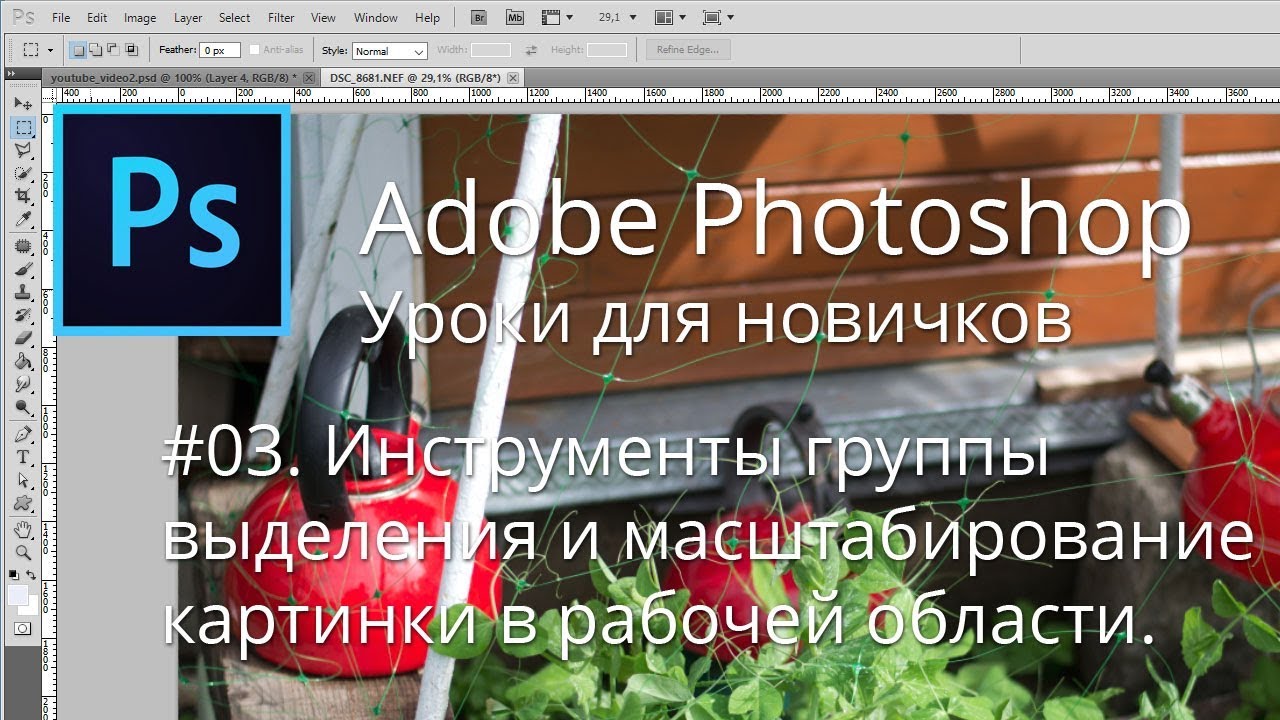Open Mini Bridge with Mb button
The height and width of the screenshot is (720, 1280).
tap(514, 17)
